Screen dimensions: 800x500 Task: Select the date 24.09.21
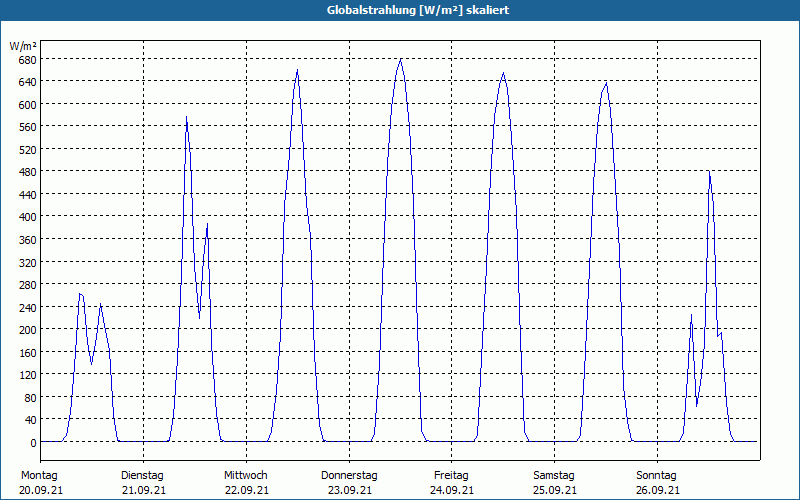452,491
